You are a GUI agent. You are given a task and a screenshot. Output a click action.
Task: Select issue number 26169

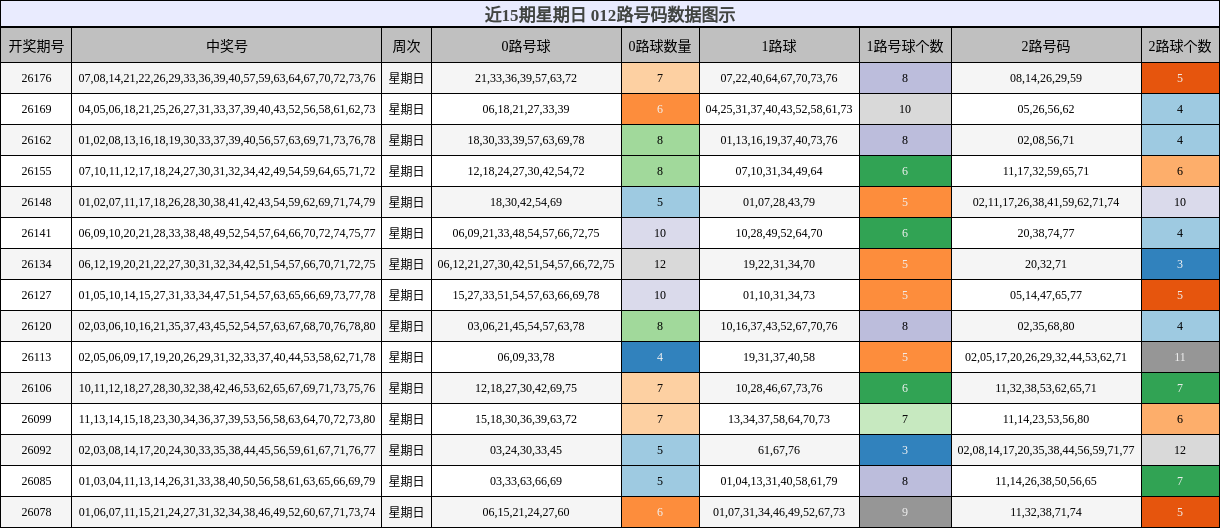coord(36,109)
